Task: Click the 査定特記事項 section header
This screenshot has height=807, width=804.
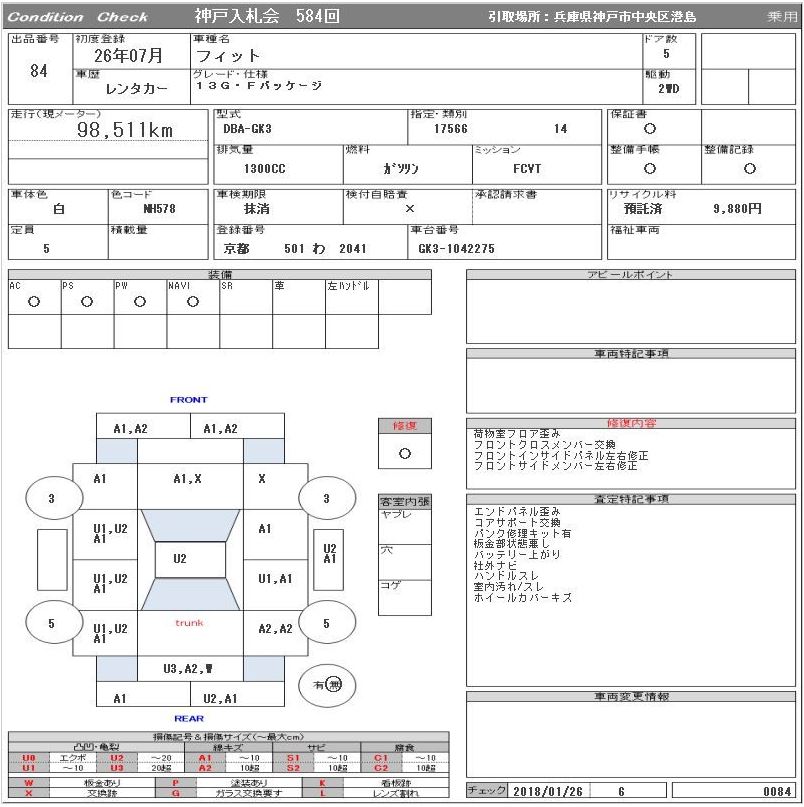Action: click(x=631, y=499)
